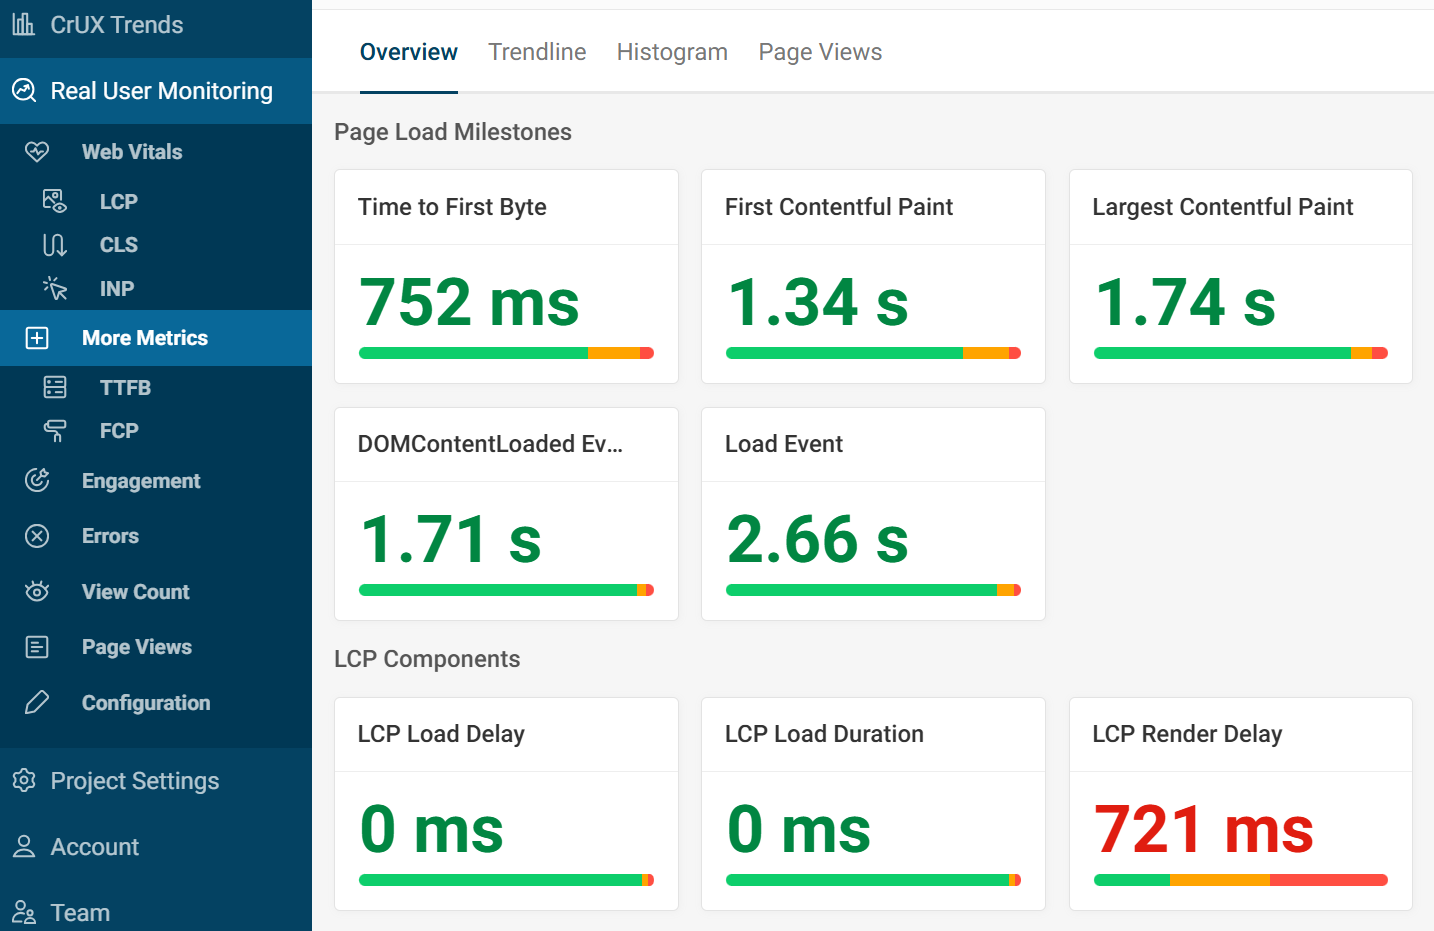The image size is (1434, 931).
Task: Go to the Account page
Action: pyautogui.click(x=95, y=847)
